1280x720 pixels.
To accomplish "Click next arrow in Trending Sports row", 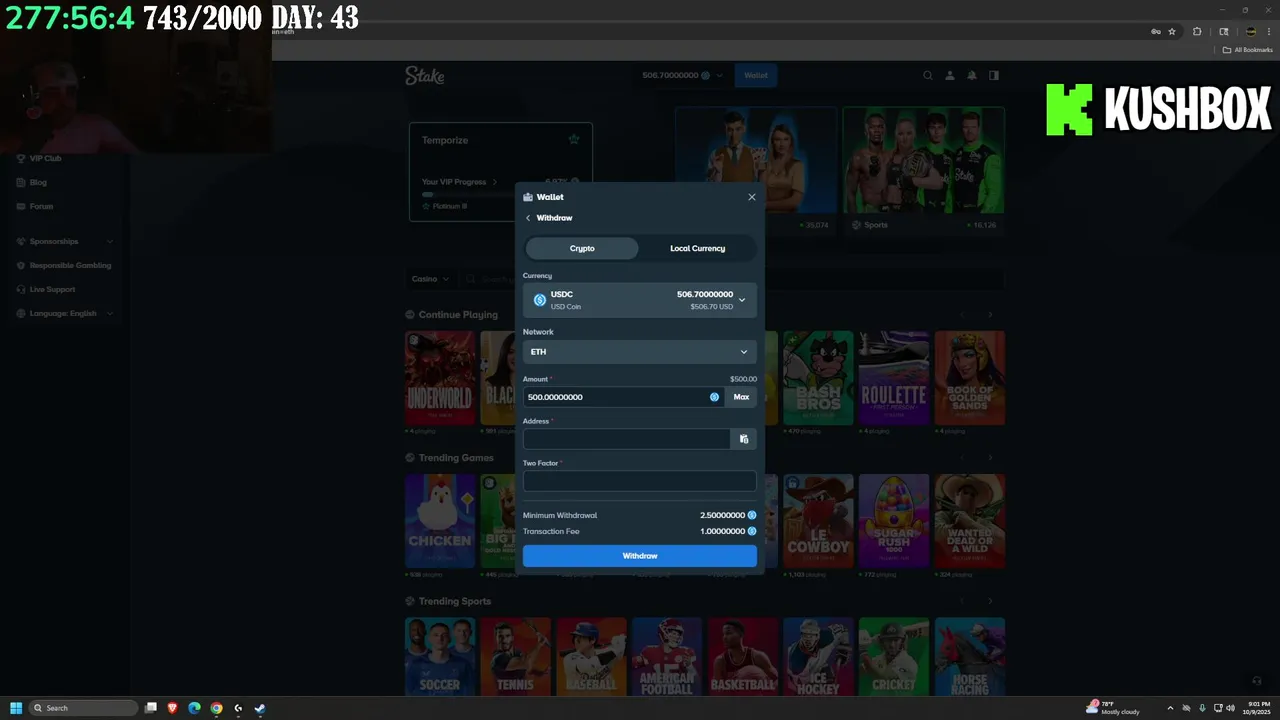I will click(990, 601).
